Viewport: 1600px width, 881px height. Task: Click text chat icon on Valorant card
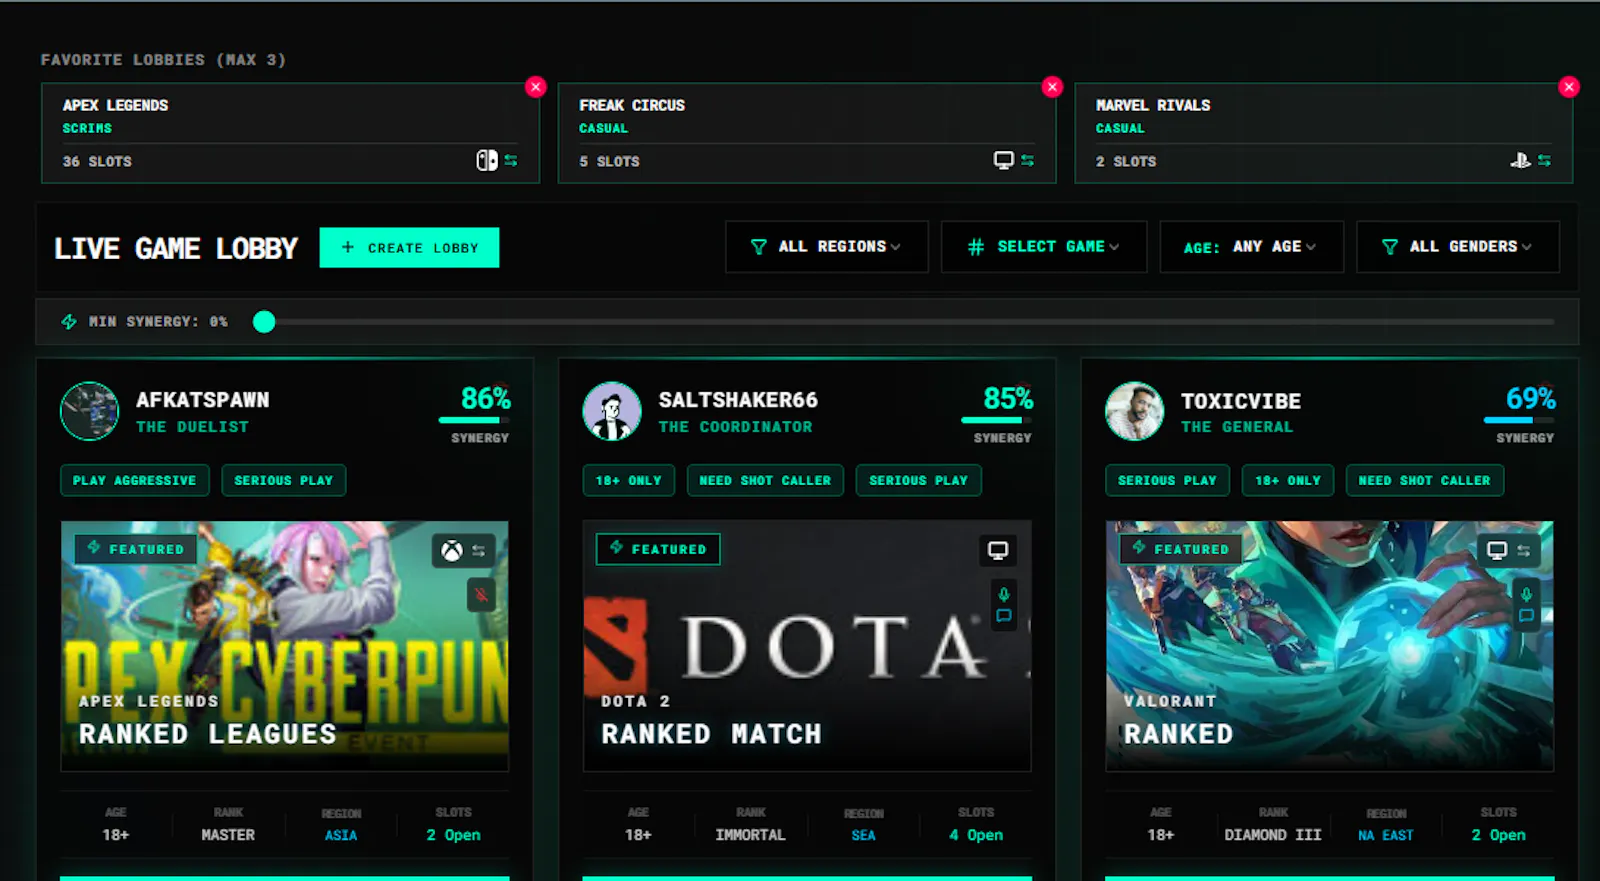[x=1527, y=616]
